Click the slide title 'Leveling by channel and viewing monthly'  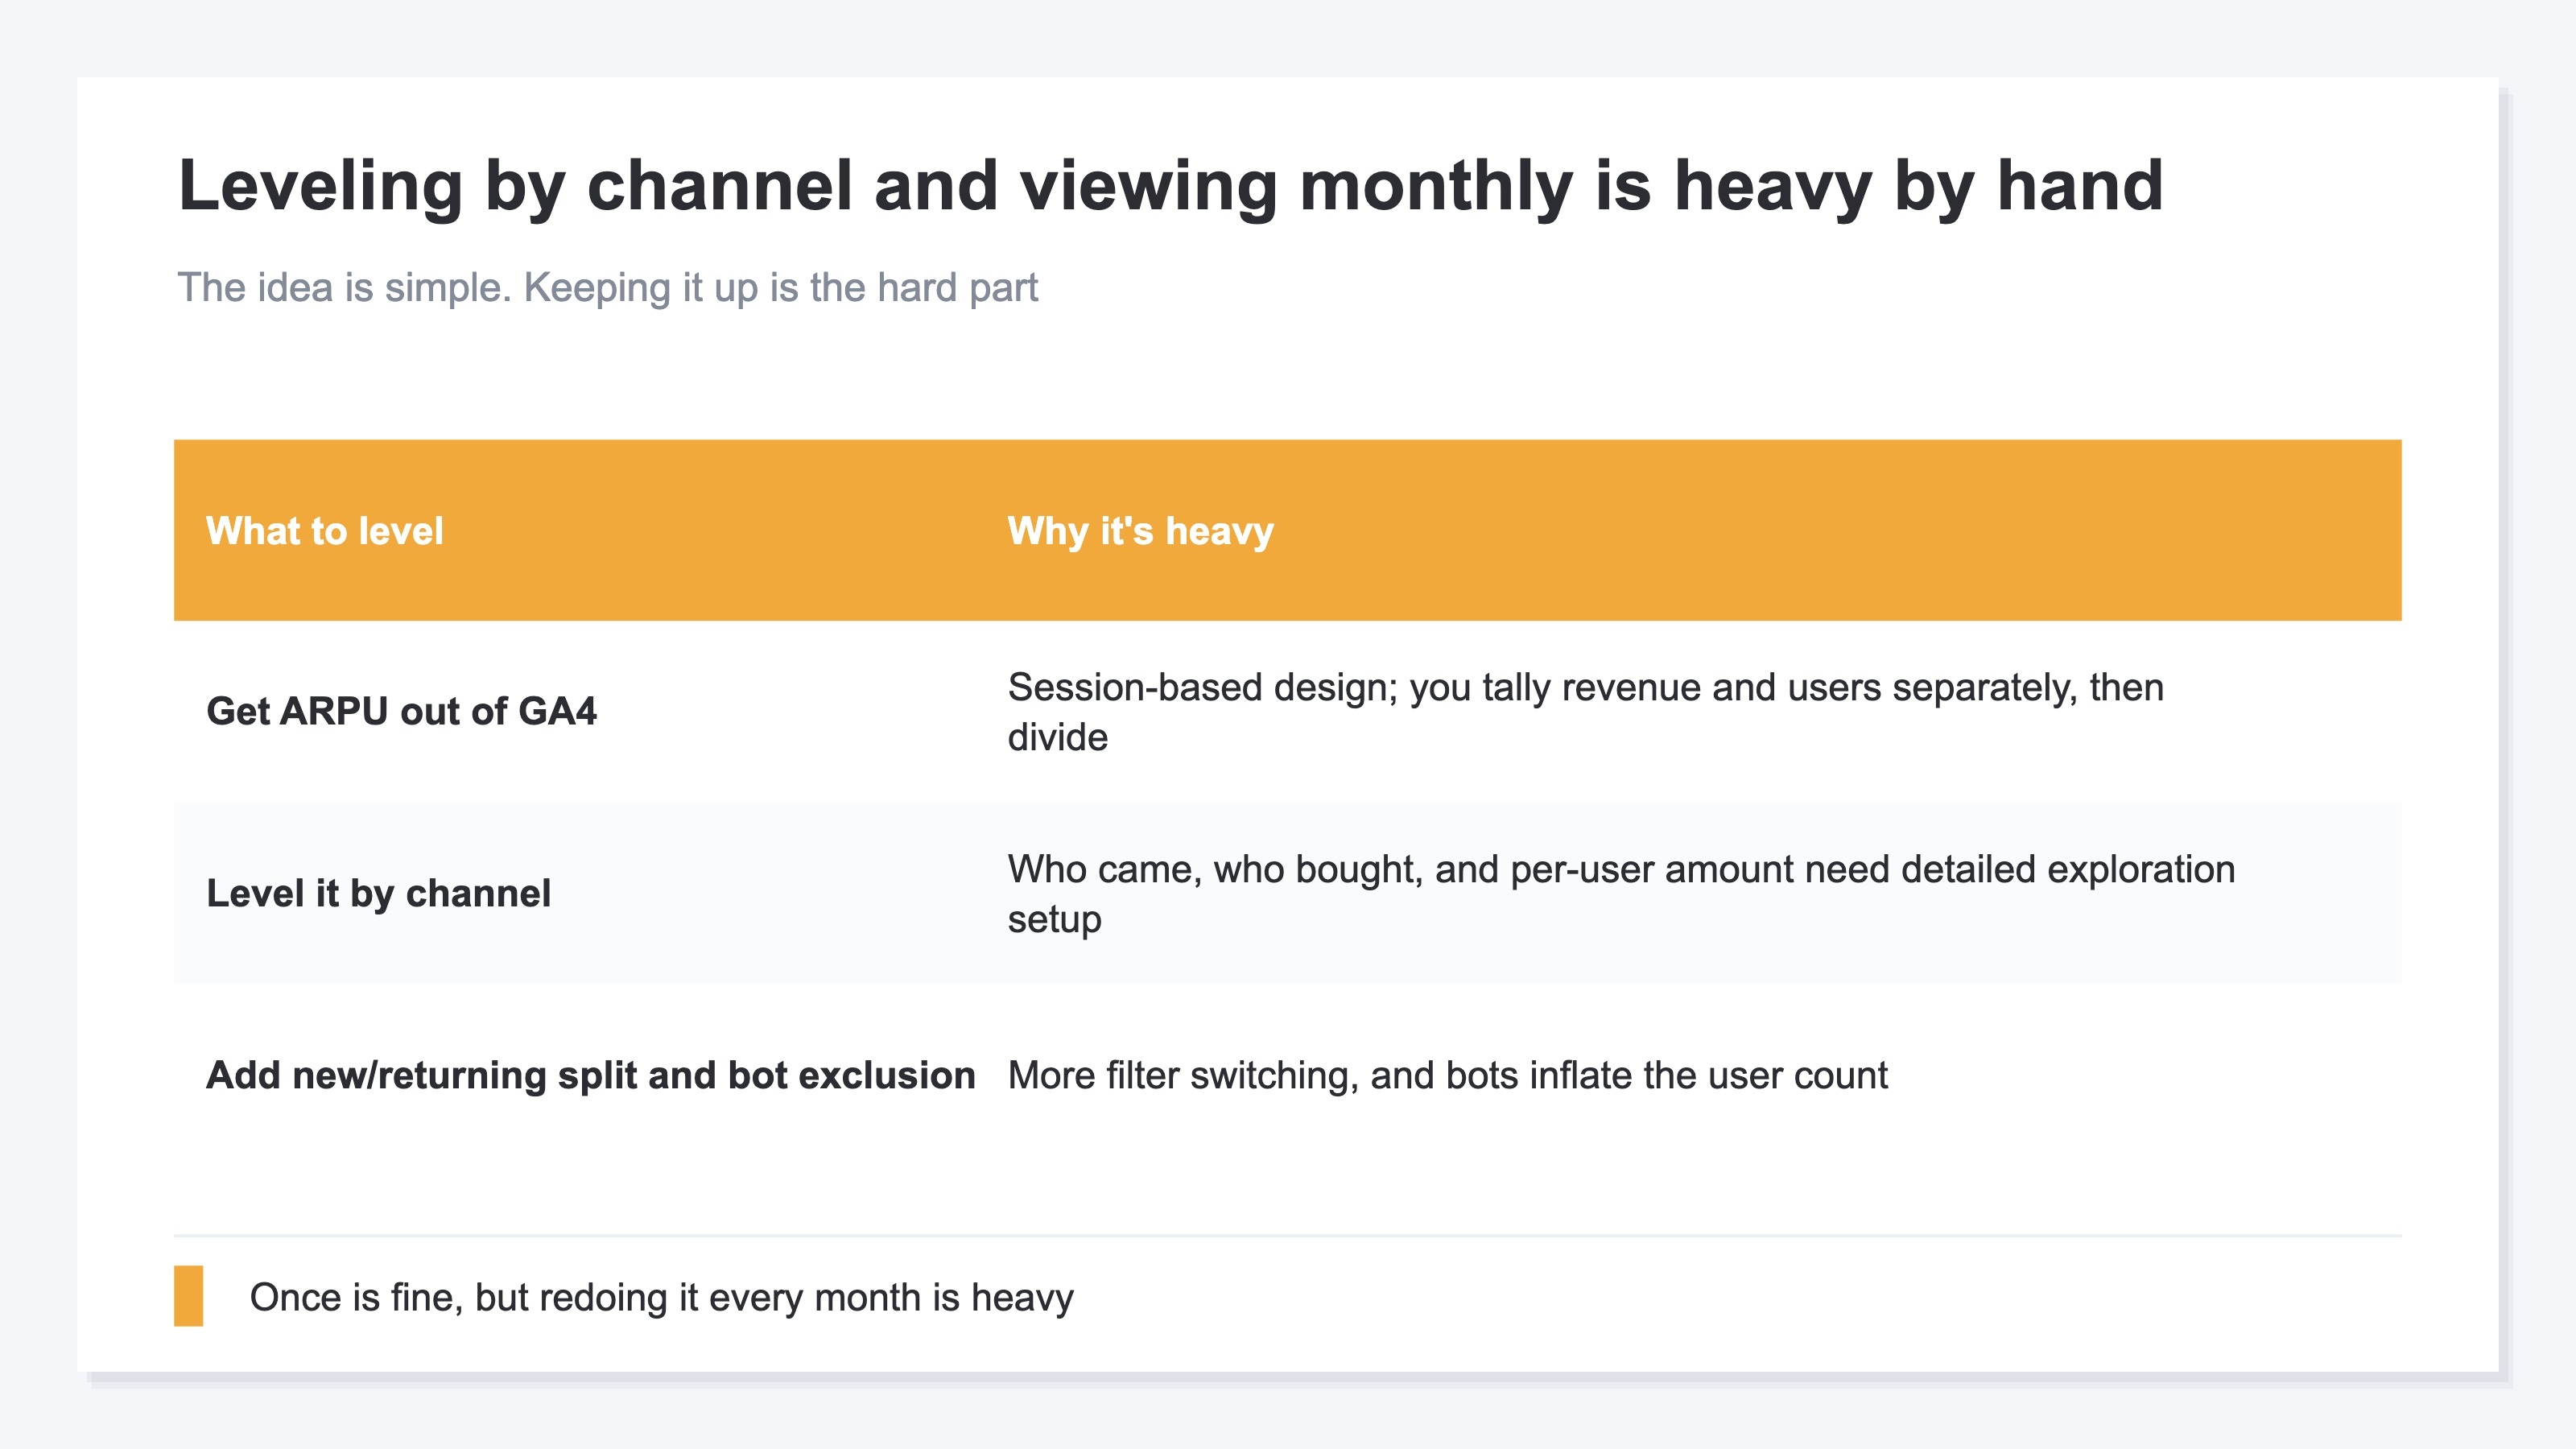pos(1170,187)
